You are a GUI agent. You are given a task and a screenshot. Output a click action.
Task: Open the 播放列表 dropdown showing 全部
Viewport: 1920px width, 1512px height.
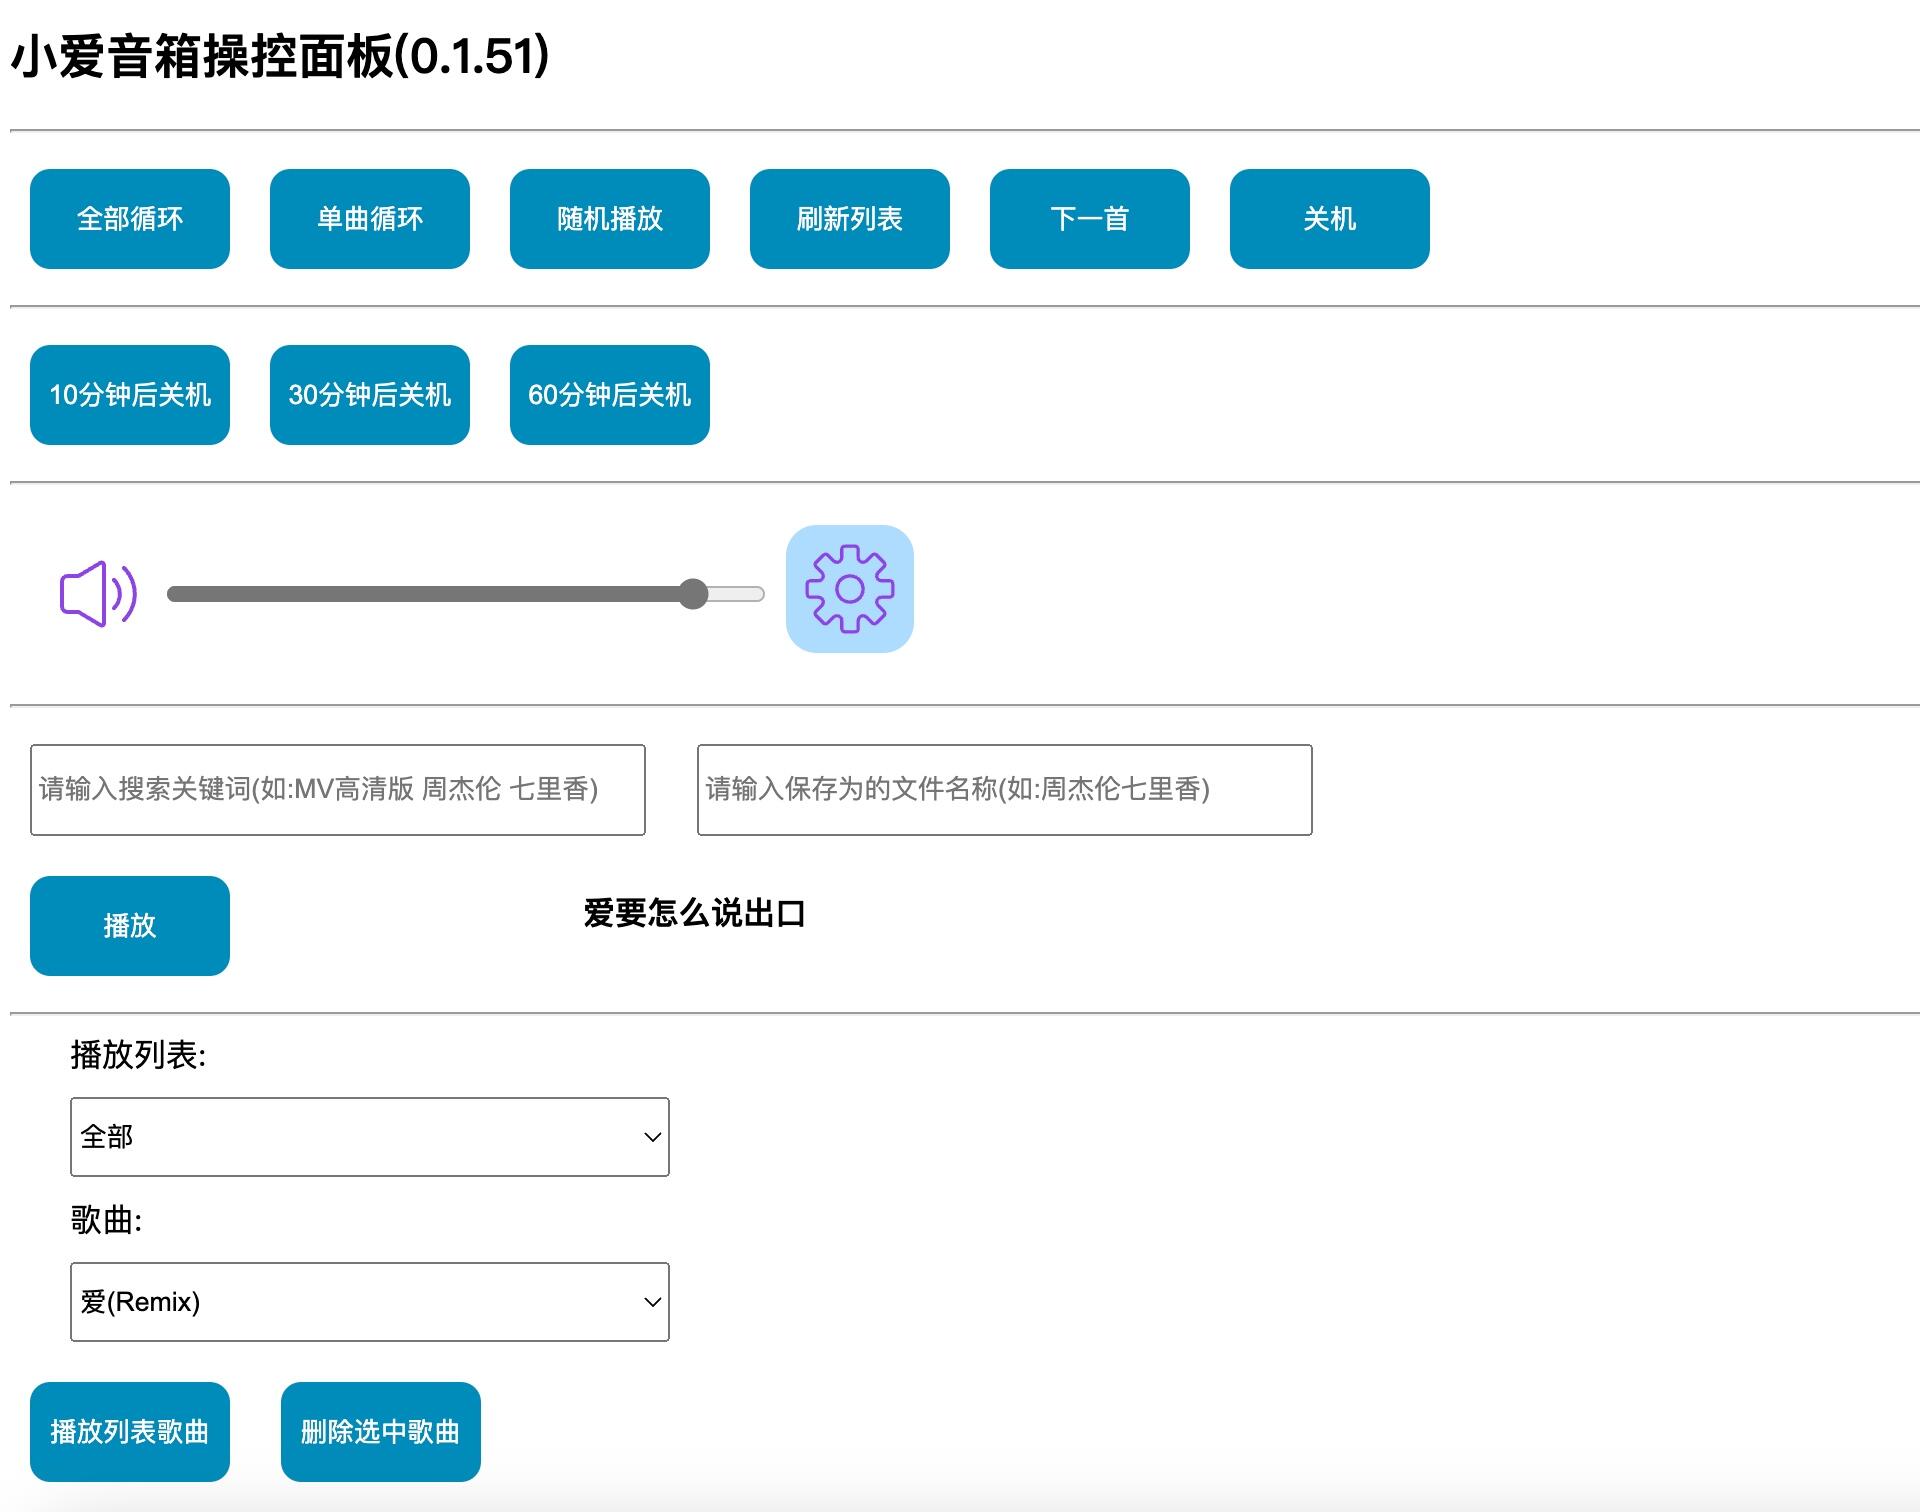pos(370,1137)
